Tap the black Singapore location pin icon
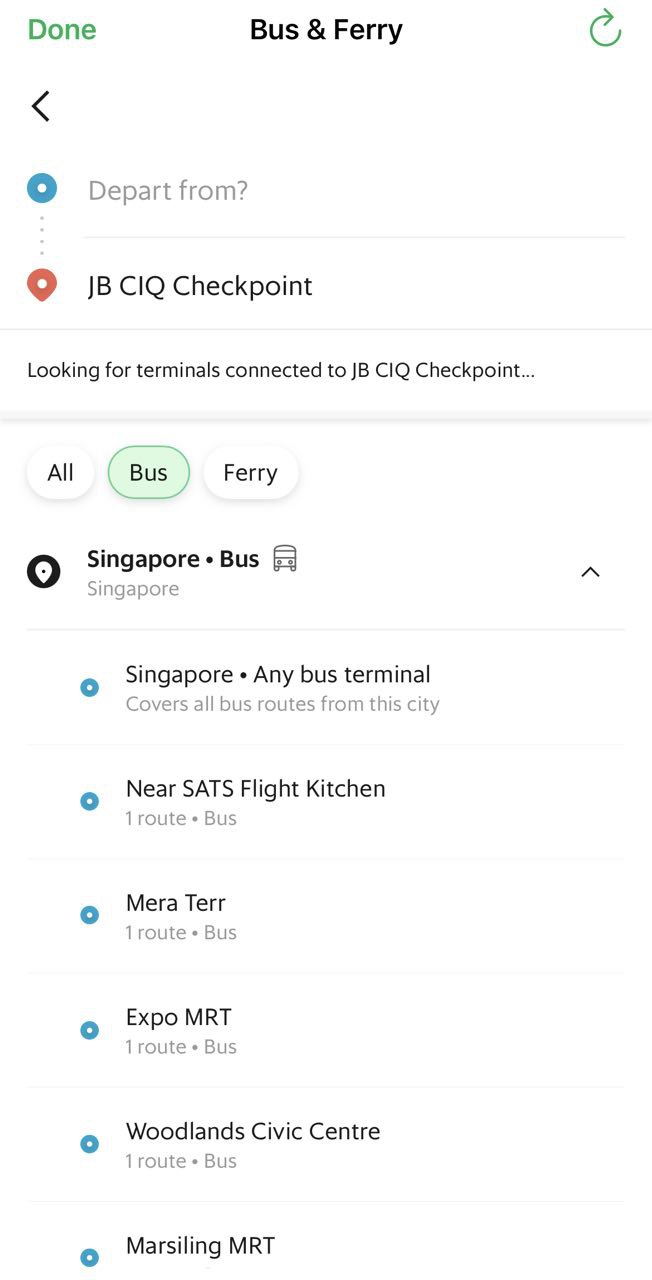The height and width of the screenshot is (1280, 652). pos(44,572)
